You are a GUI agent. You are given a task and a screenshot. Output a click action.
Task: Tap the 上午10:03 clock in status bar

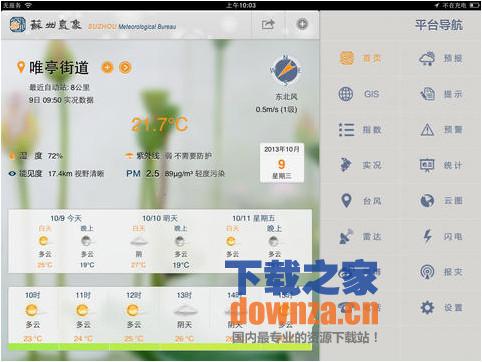point(241,5)
